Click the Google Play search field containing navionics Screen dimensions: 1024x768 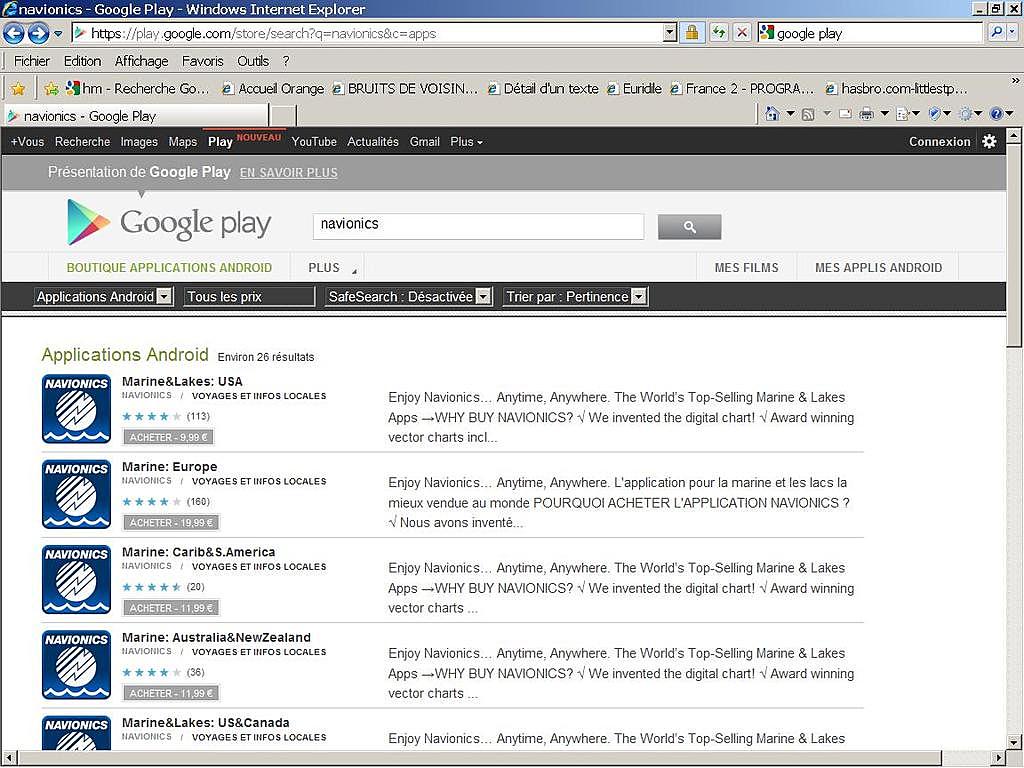tap(479, 226)
